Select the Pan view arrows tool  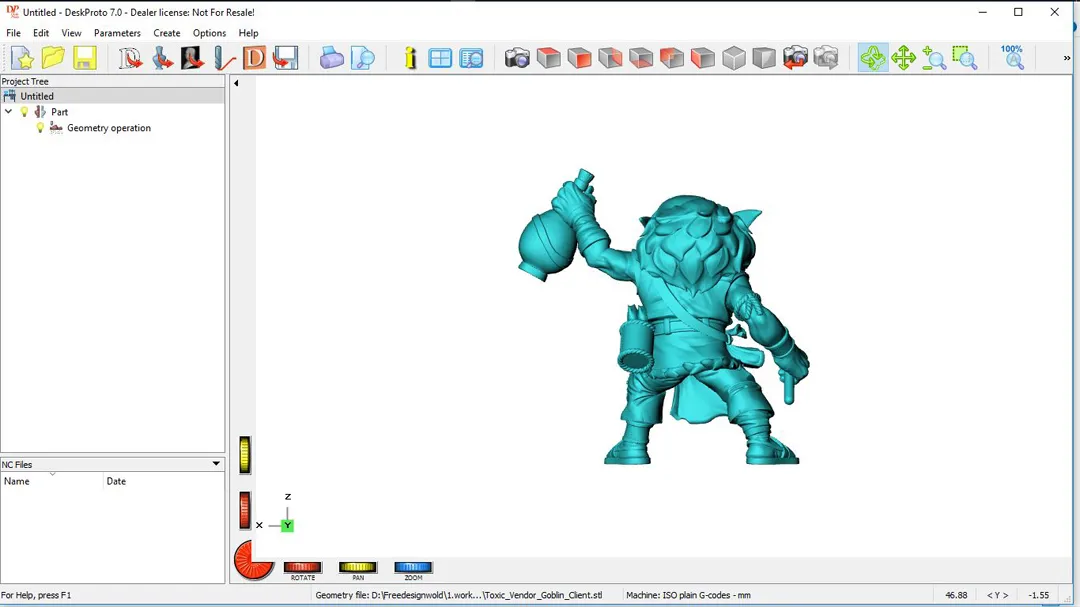click(903, 58)
